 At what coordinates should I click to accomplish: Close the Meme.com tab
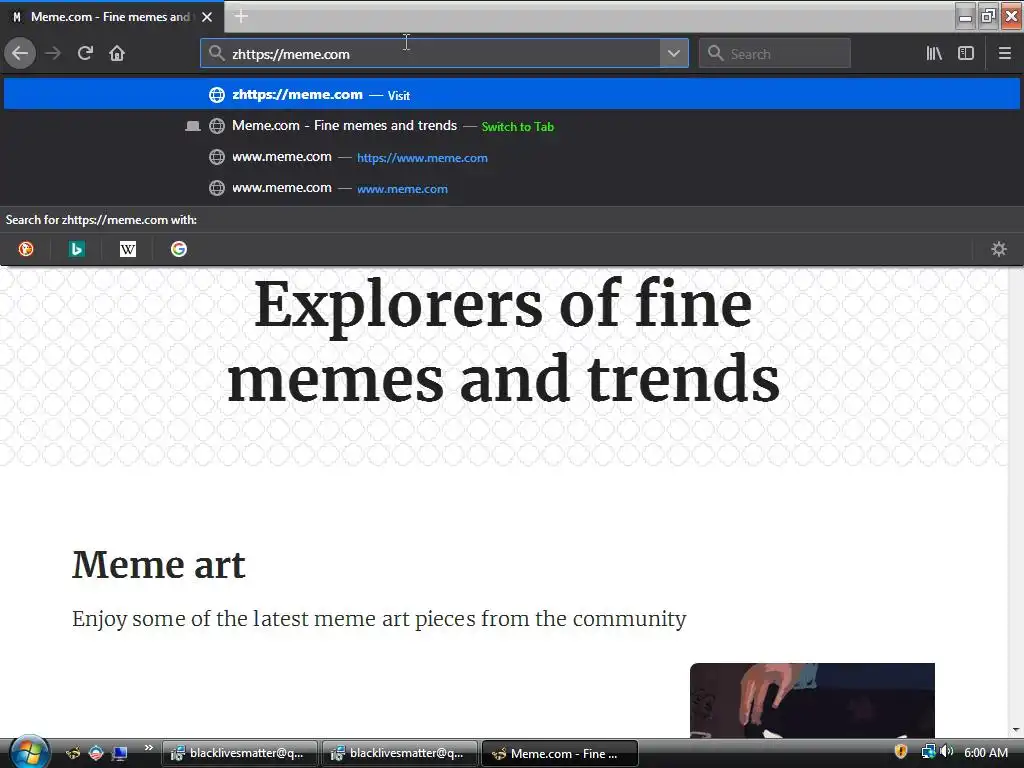pos(207,17)
